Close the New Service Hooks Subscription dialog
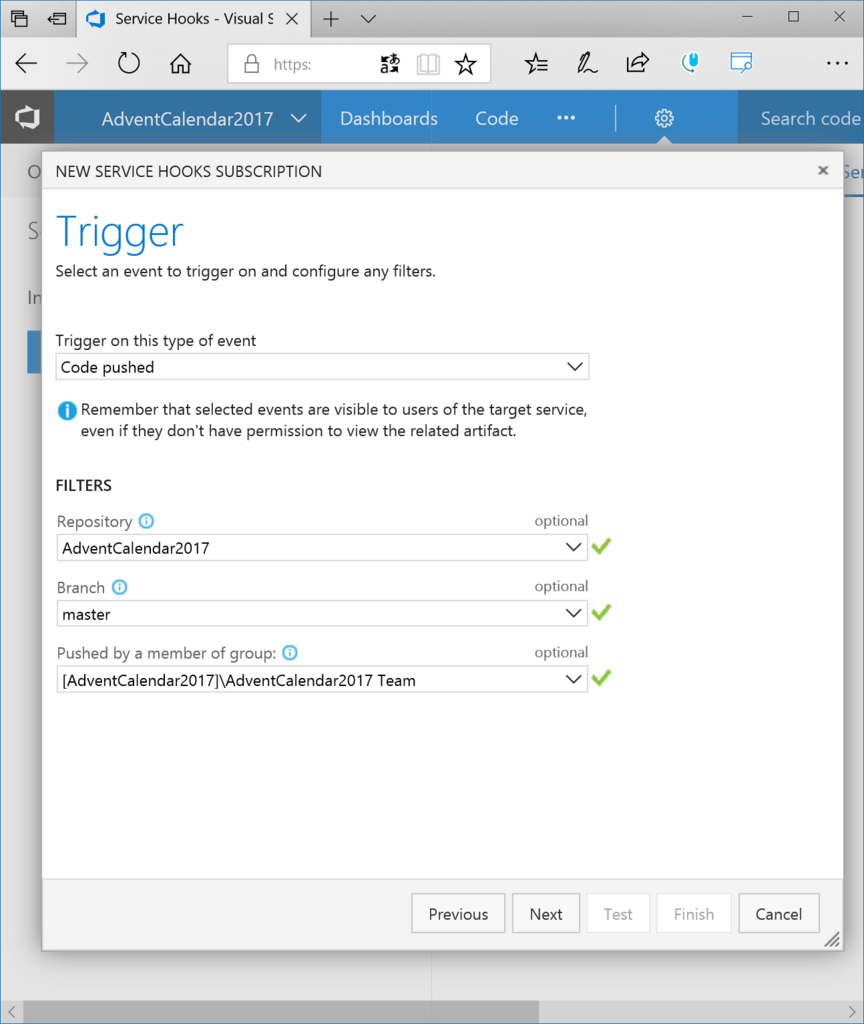 (823, 170)
